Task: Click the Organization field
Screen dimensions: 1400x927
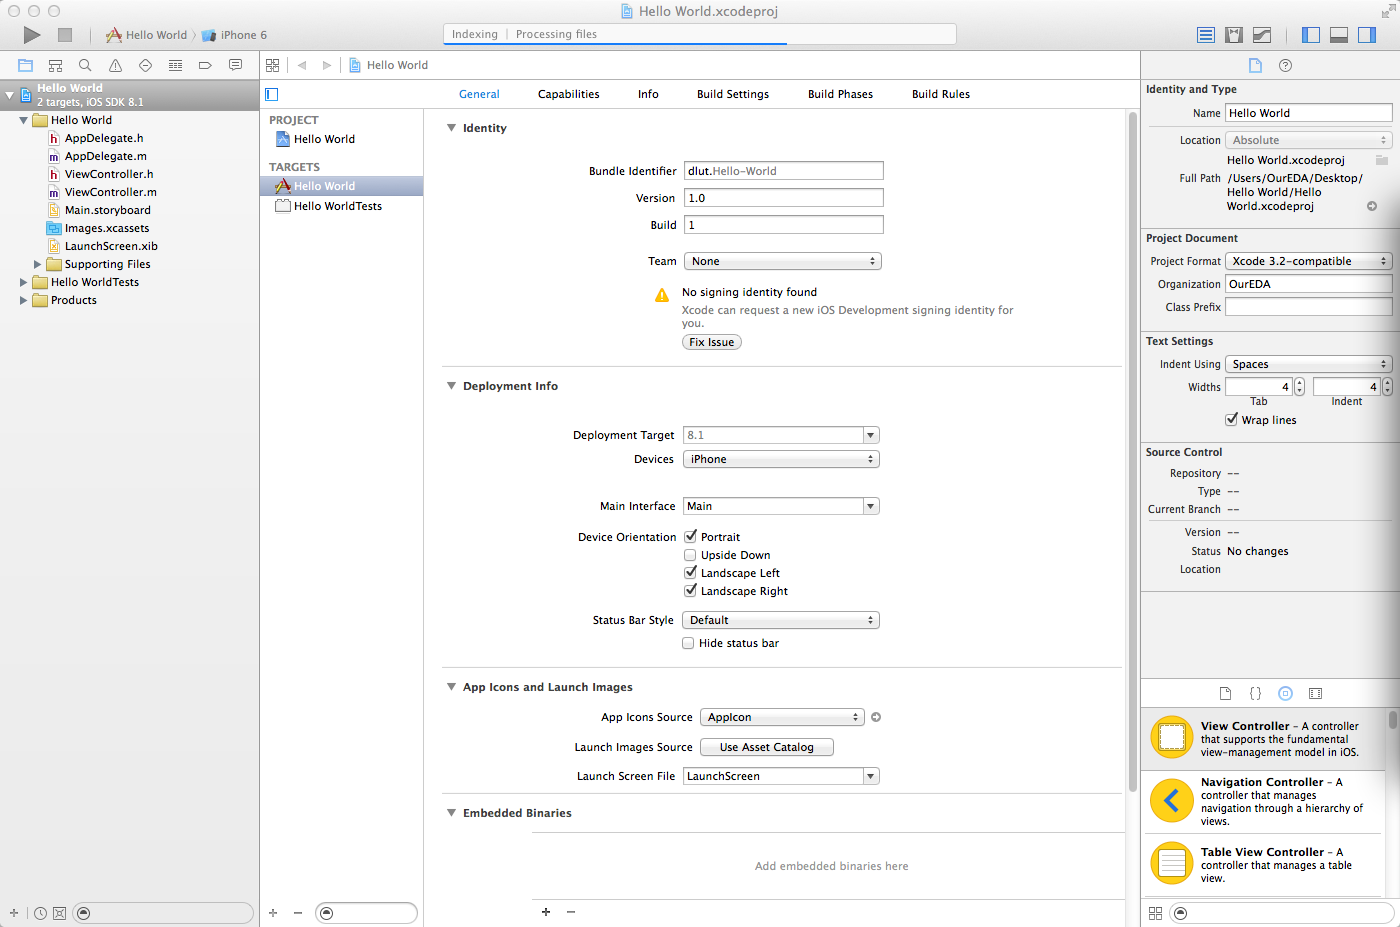Action: point(1309,284)
